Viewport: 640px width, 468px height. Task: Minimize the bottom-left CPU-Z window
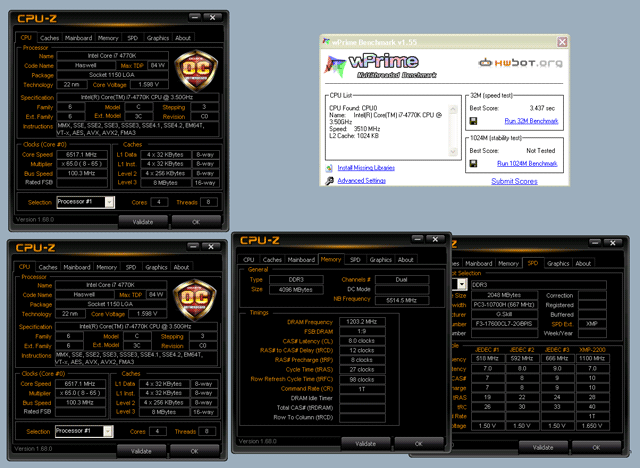pos(193,246)
